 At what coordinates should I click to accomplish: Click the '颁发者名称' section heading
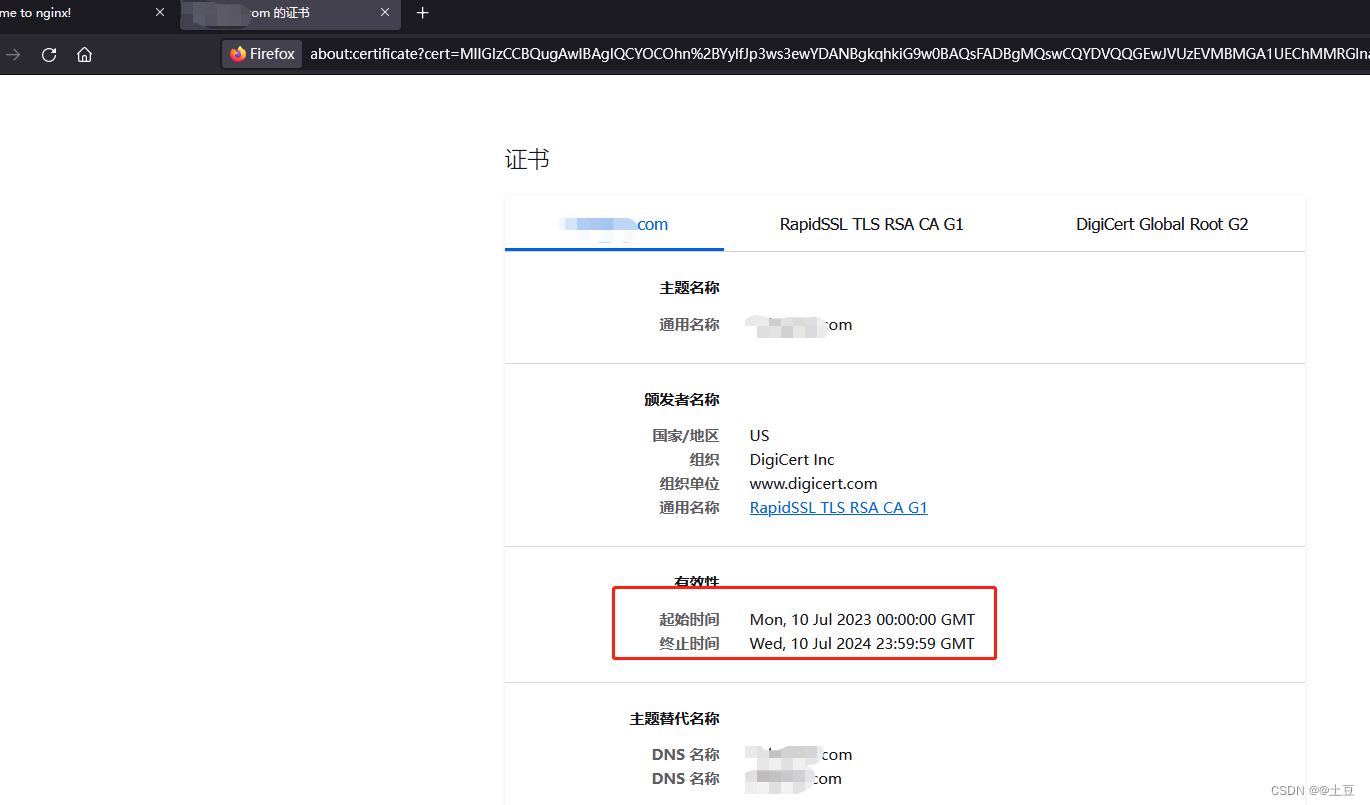coord(682,400)
